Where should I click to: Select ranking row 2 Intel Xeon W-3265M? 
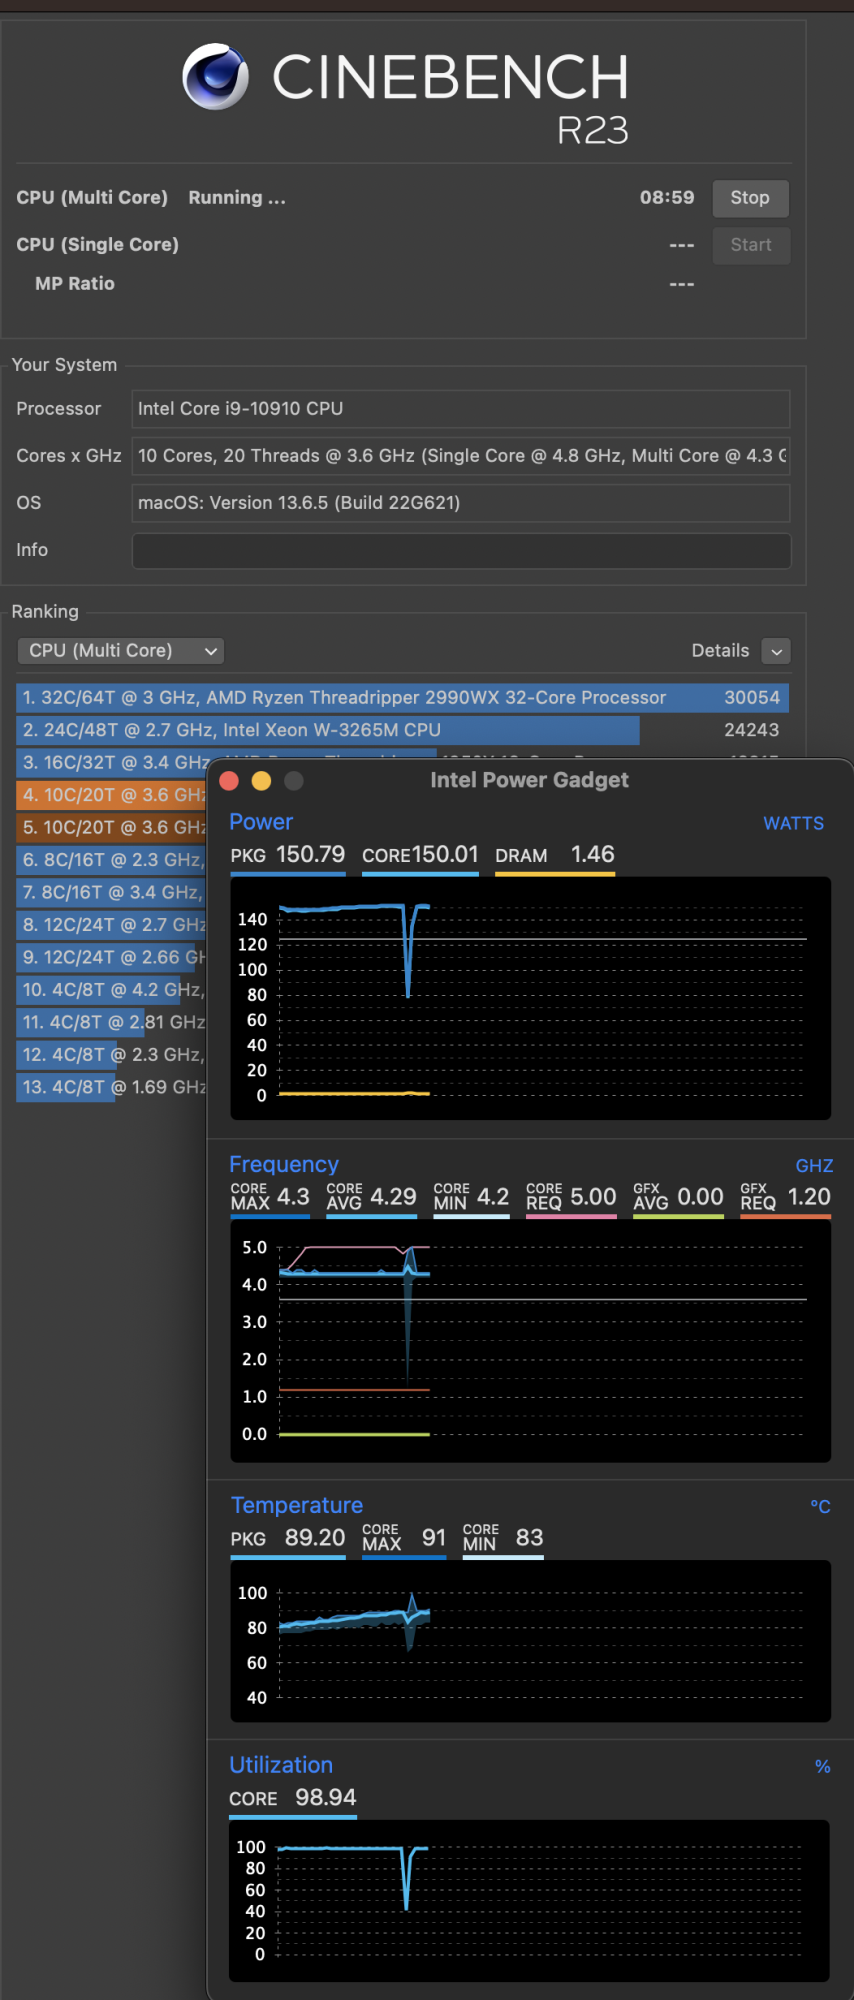click(x=402, y=730)
